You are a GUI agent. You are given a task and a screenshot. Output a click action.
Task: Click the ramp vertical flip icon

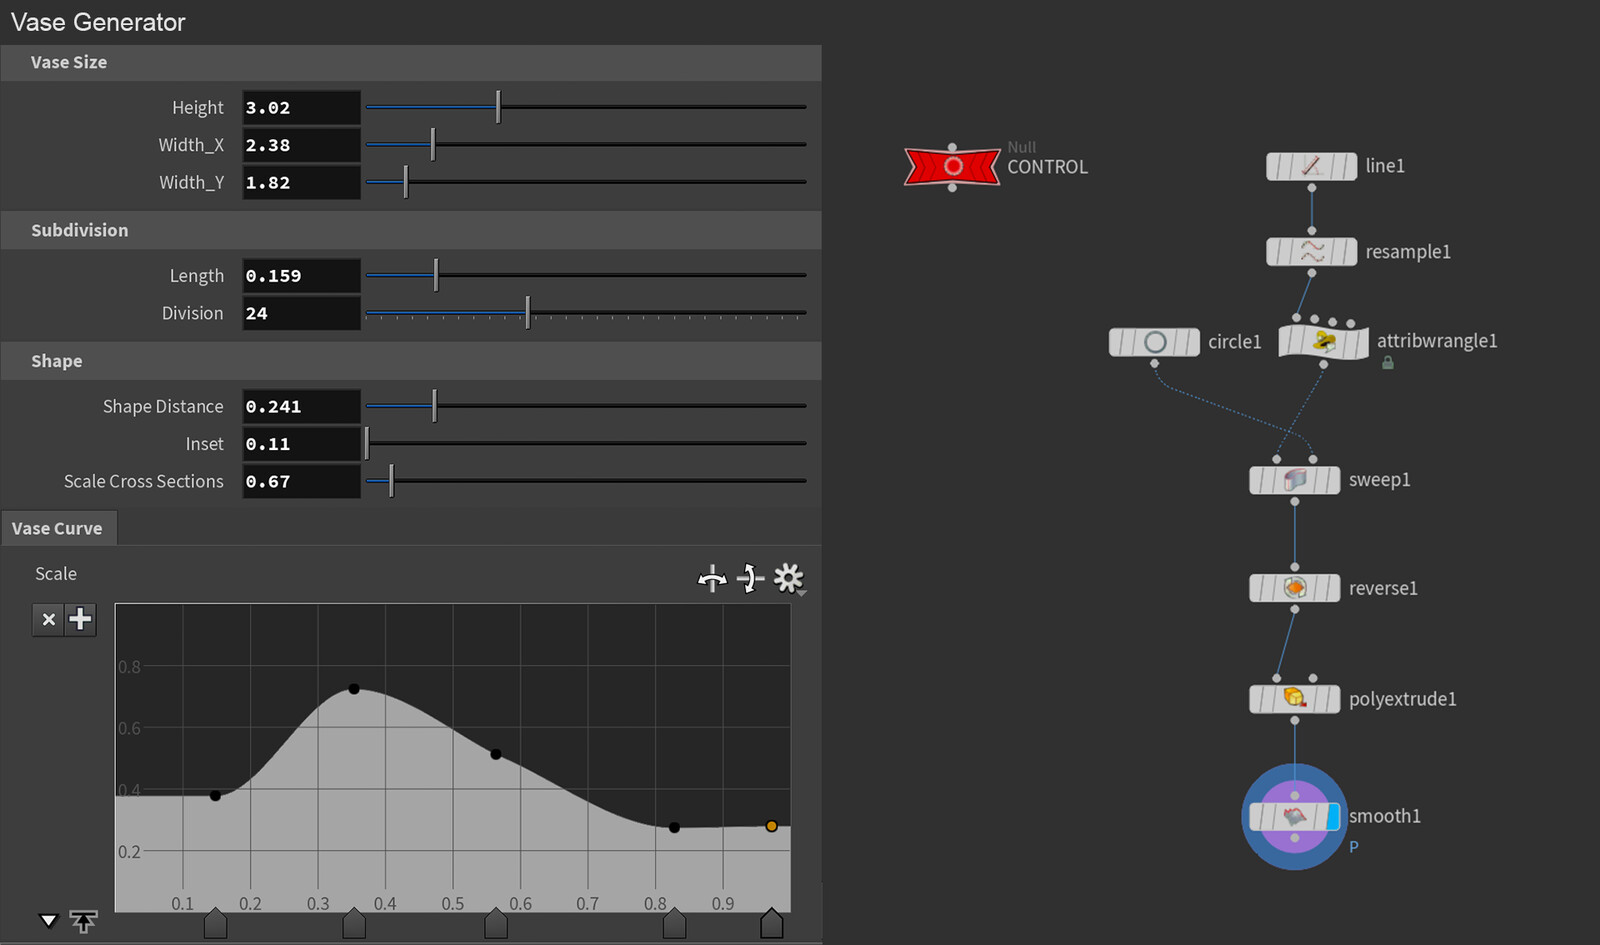750,578
